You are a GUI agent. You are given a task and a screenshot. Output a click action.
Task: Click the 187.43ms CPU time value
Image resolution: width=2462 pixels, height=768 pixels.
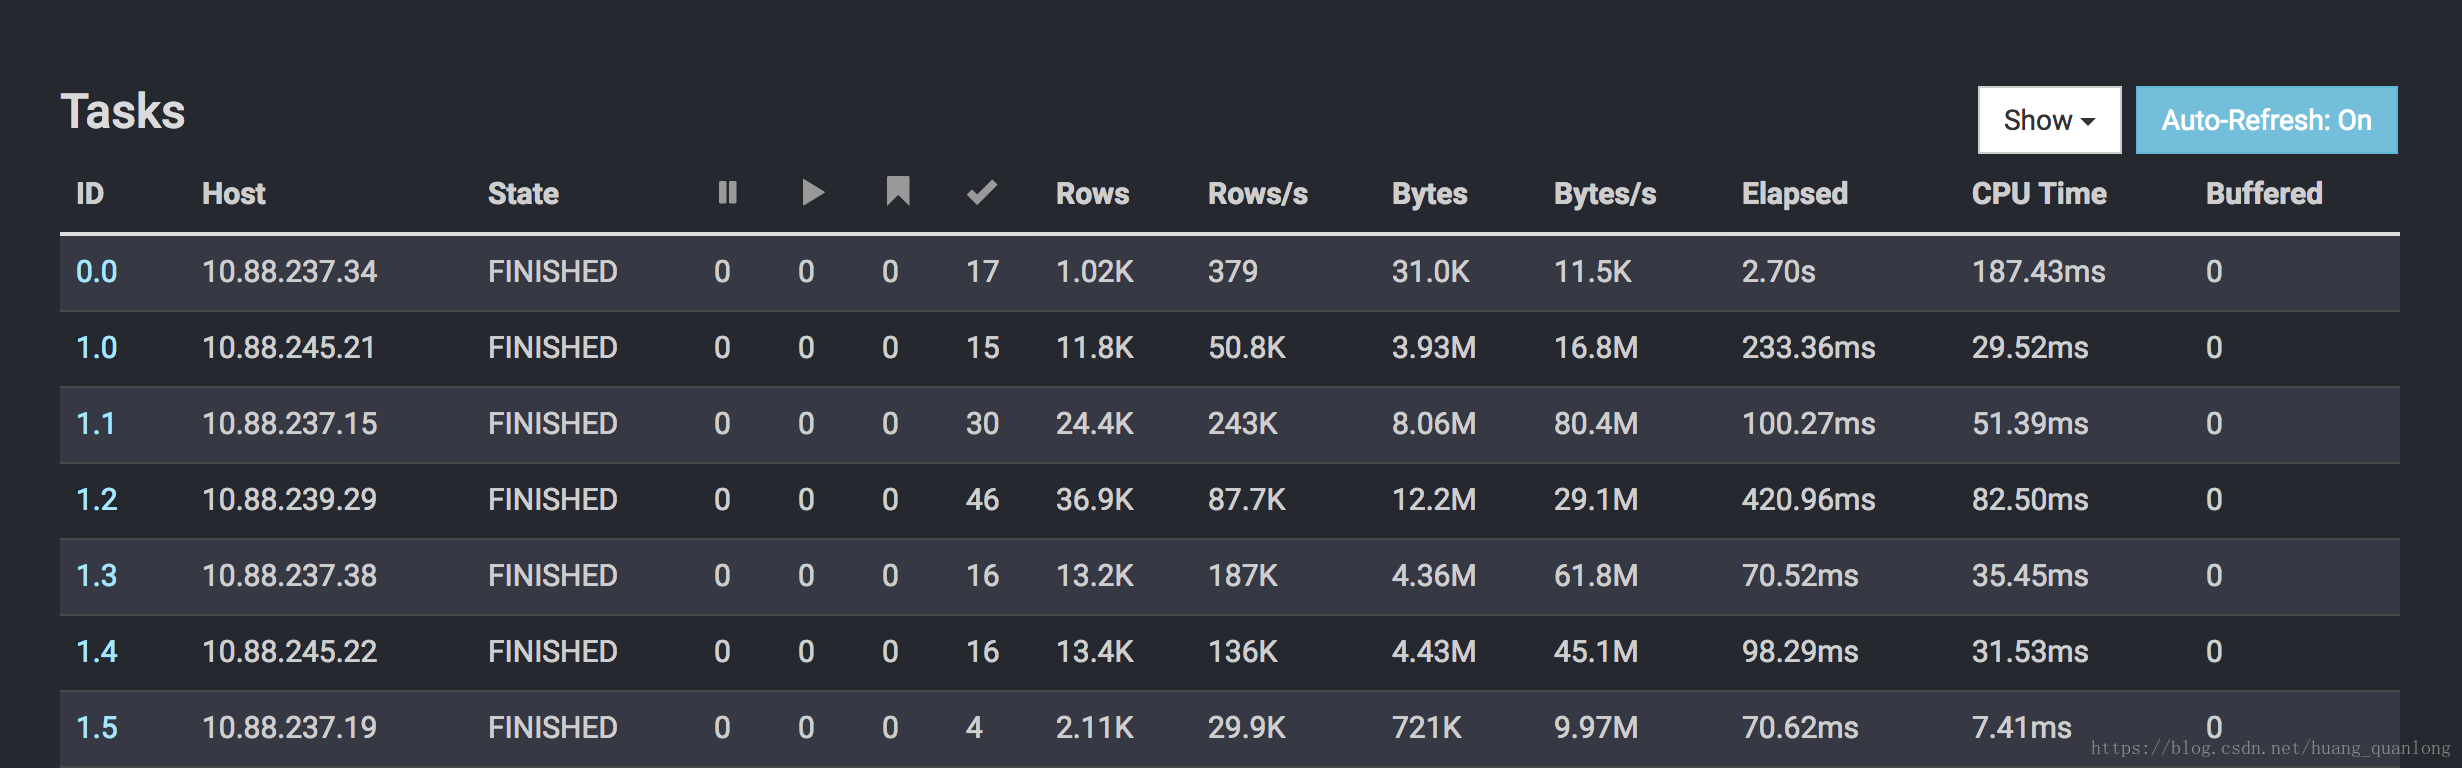click(2039, 272)
